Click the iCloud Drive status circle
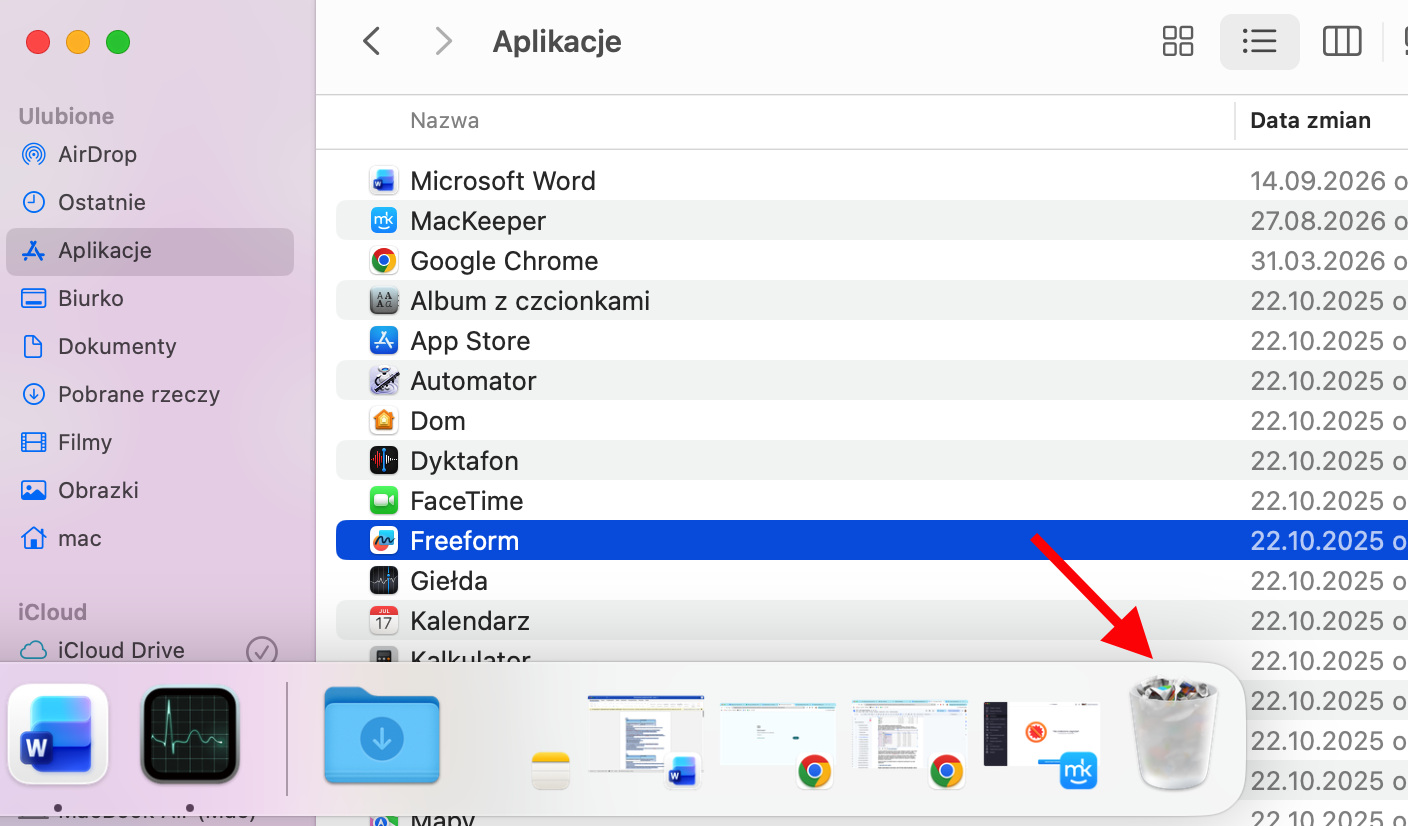1408x826 pixels. pyautogui.click(x=262, y=650)
